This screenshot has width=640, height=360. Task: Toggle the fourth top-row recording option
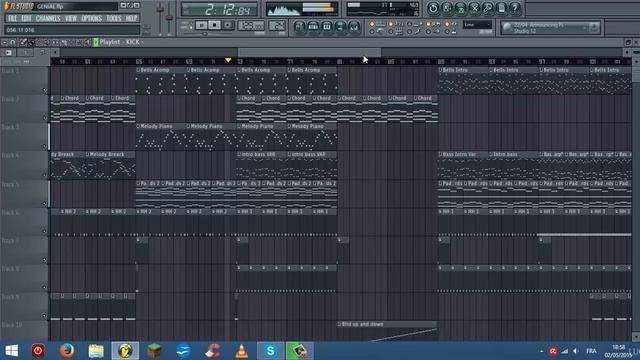coord(428,24)
